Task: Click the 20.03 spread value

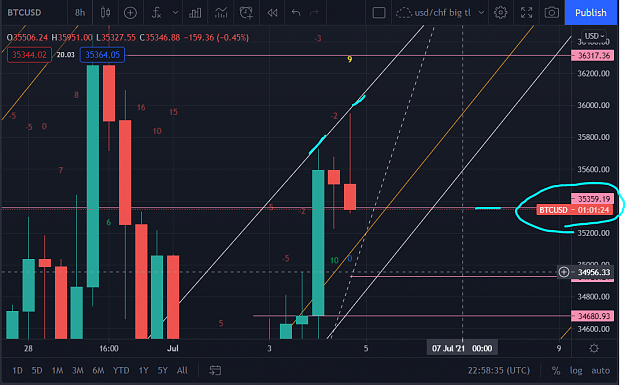Action: [x=65, y=55]
